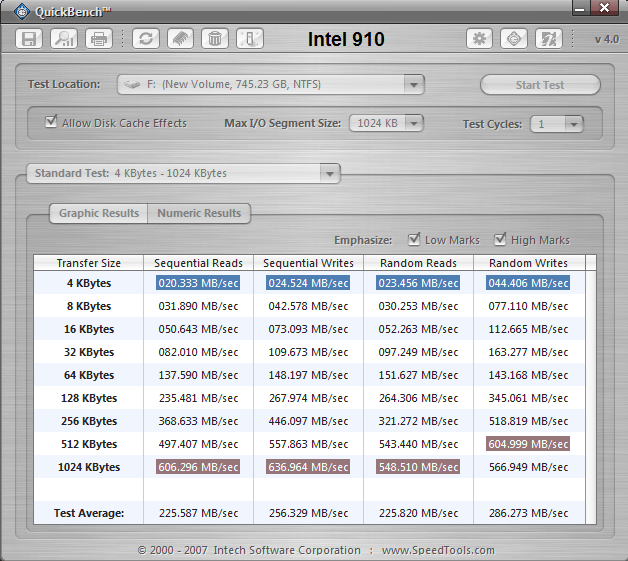Open the print preview magnifier icon
The width and height of the screenshot is (628, 561).
tap(64, 39)
